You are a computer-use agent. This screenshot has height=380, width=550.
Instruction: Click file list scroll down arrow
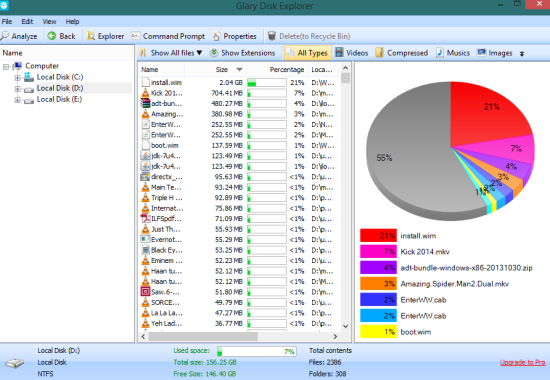345,326
